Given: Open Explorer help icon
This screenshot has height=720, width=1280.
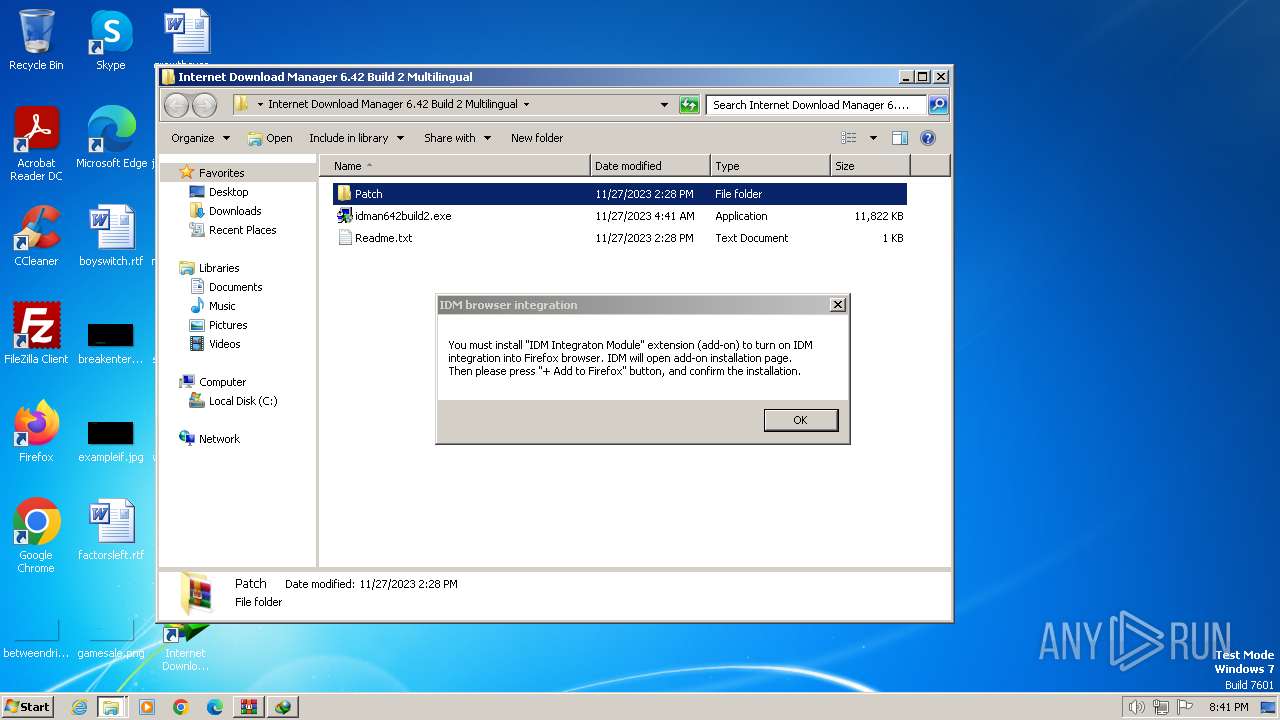Looking at the screenshot, I should point(928,138).
